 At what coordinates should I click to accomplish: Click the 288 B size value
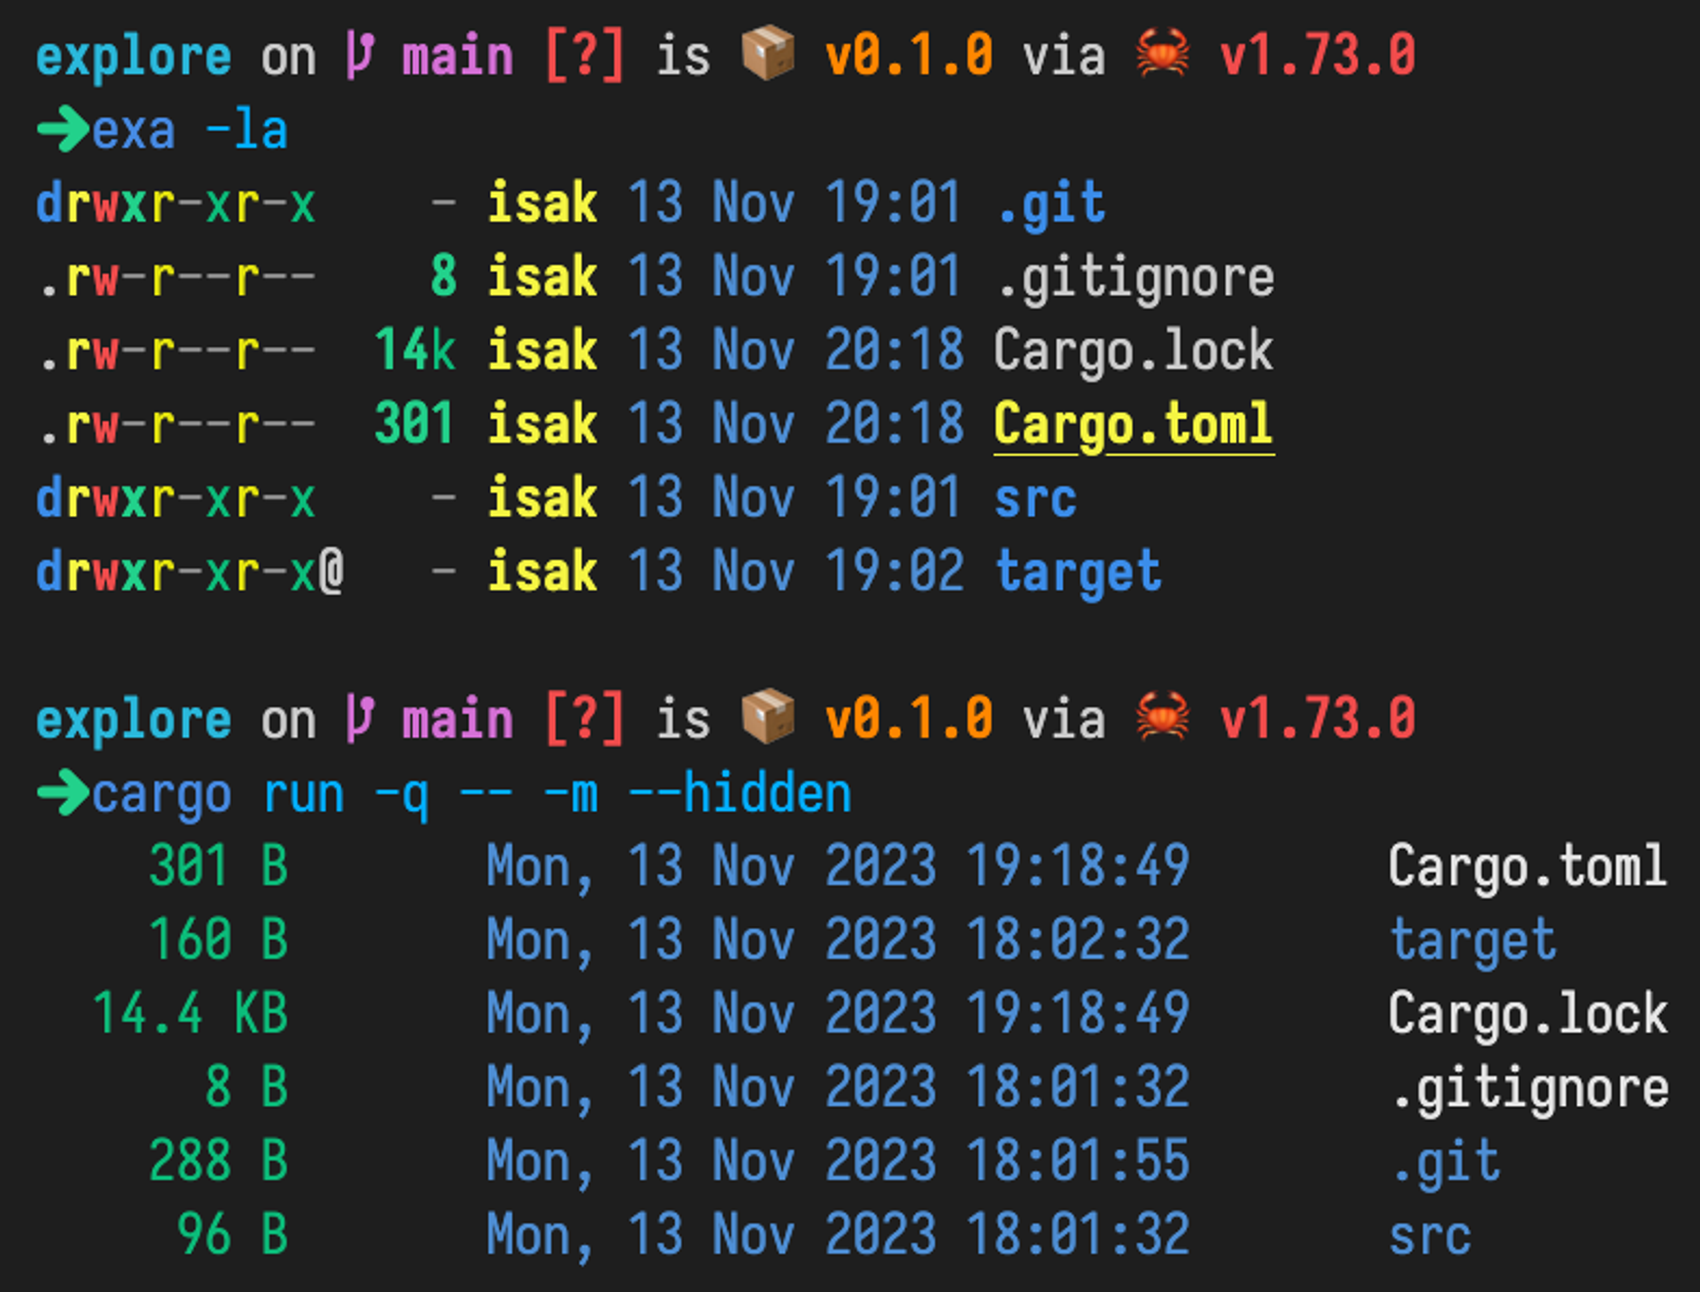pos(218,1161)
